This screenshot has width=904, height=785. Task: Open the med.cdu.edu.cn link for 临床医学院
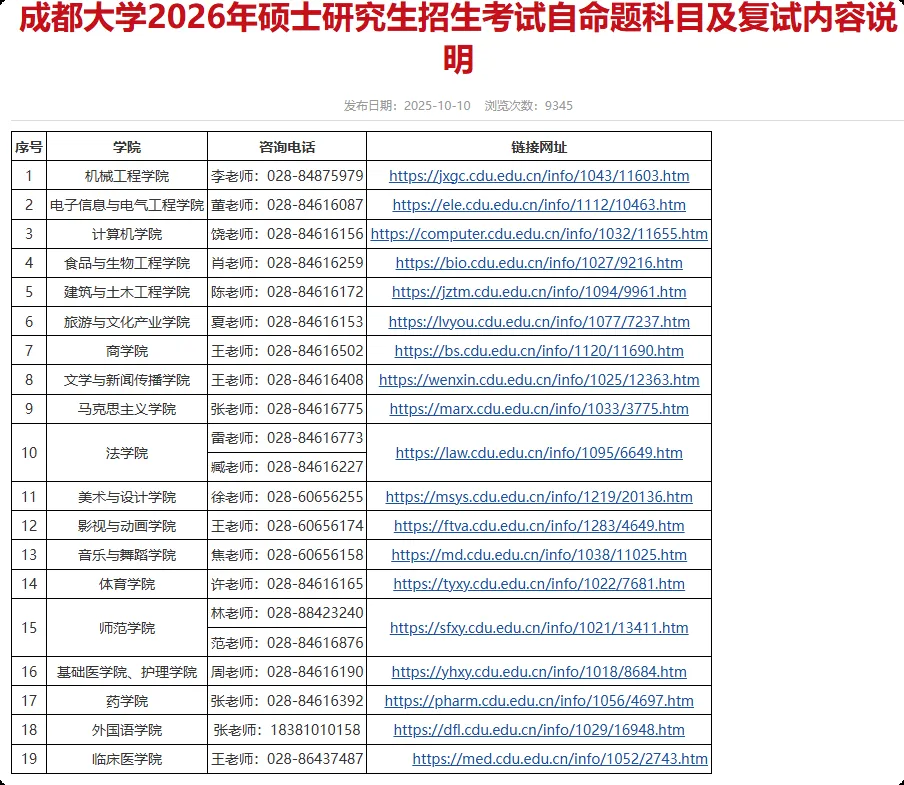click(560, 759)
